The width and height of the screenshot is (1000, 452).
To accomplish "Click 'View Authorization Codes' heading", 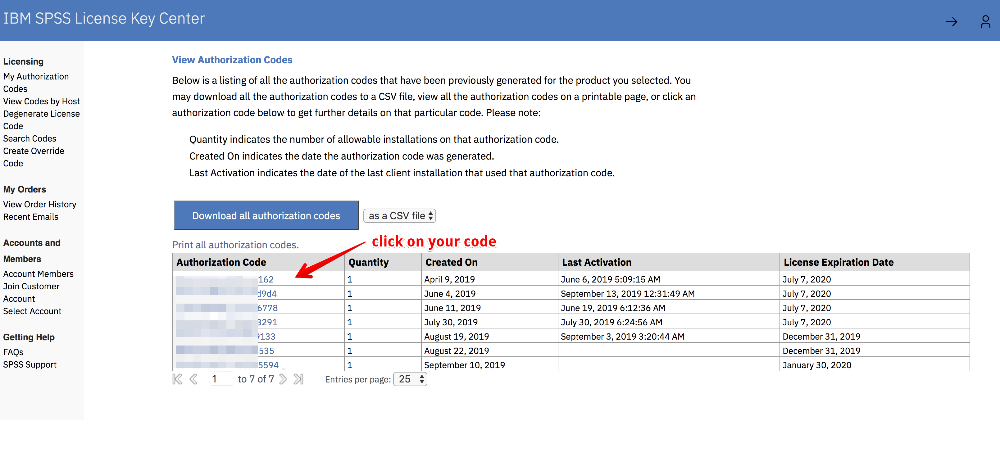I will click(232, 60).
